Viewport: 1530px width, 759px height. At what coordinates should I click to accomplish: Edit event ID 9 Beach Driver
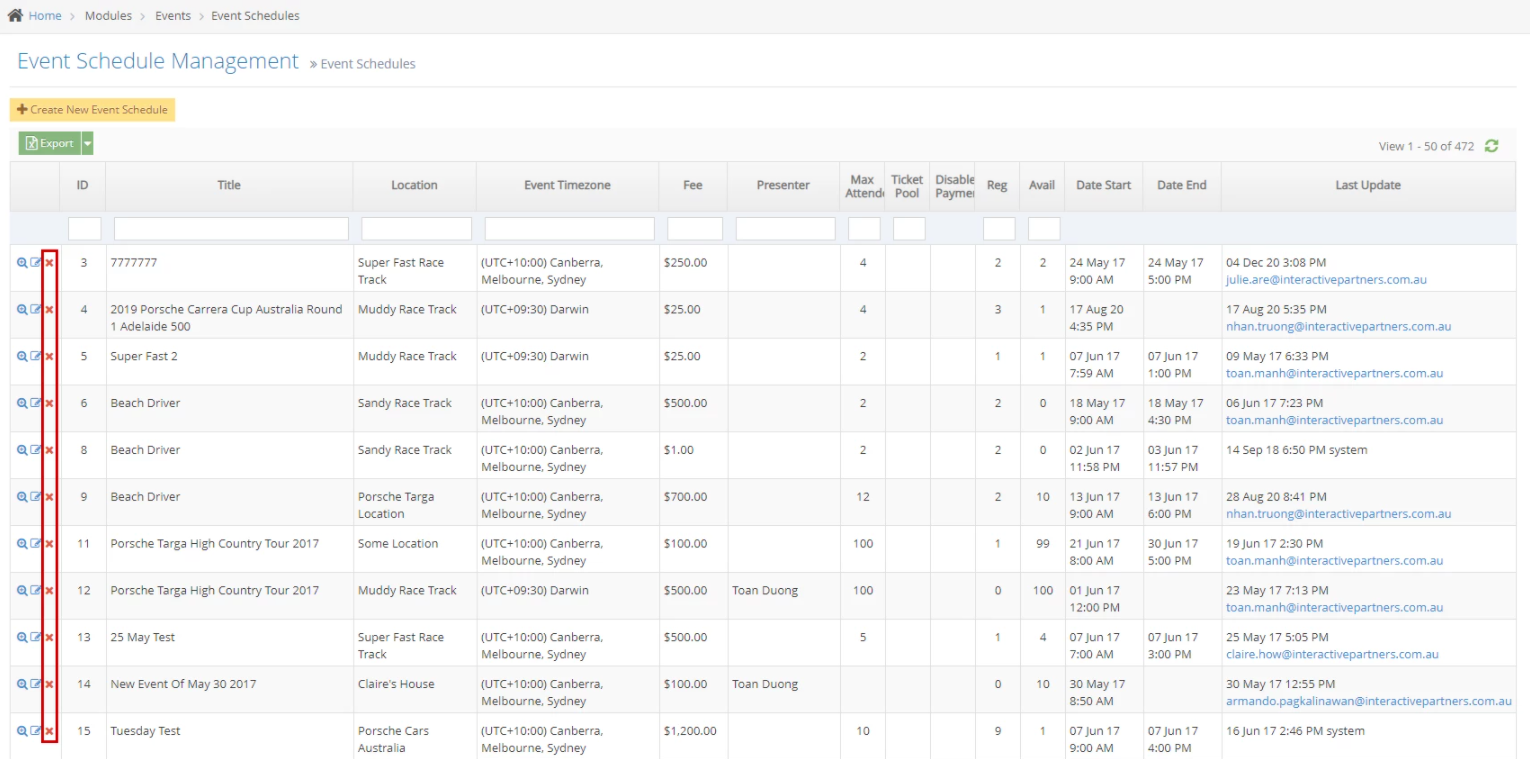(x=36, y=497)
